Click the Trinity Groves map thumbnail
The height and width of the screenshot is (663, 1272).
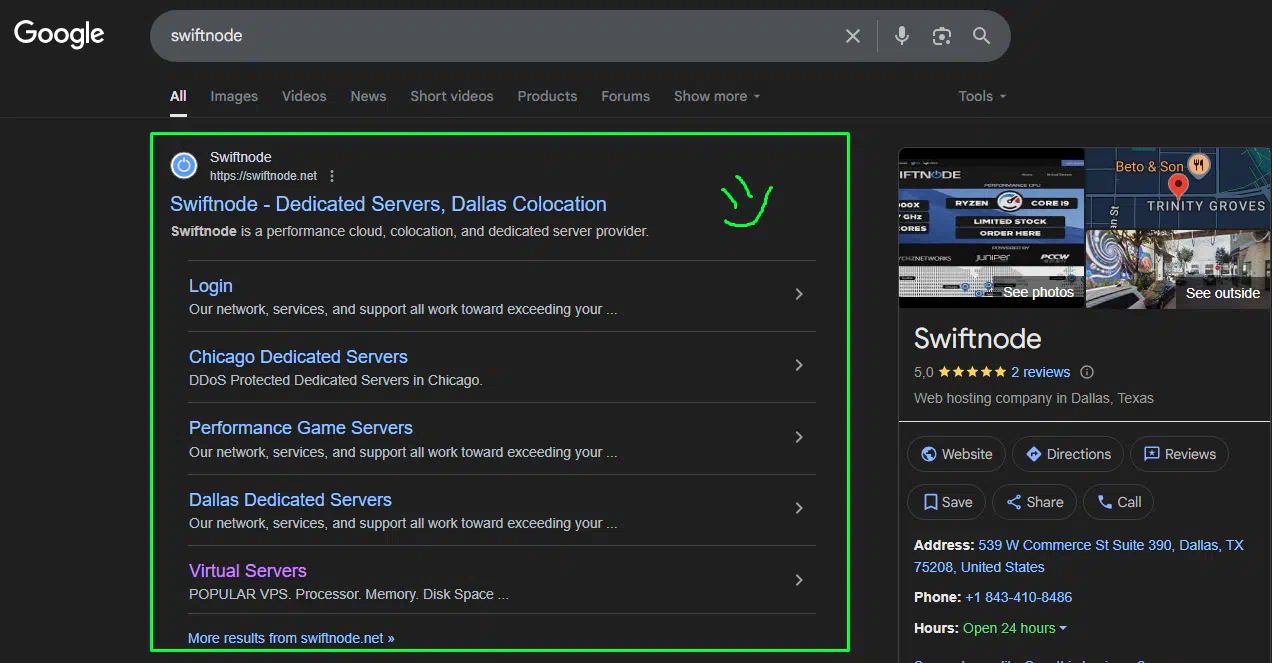click(x=1178, y=188)
